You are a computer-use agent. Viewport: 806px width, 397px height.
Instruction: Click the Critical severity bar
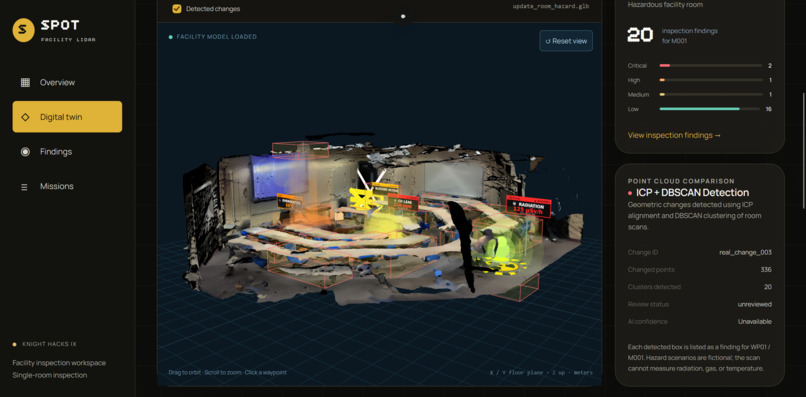pyautogui.click(x=710, y=66)
